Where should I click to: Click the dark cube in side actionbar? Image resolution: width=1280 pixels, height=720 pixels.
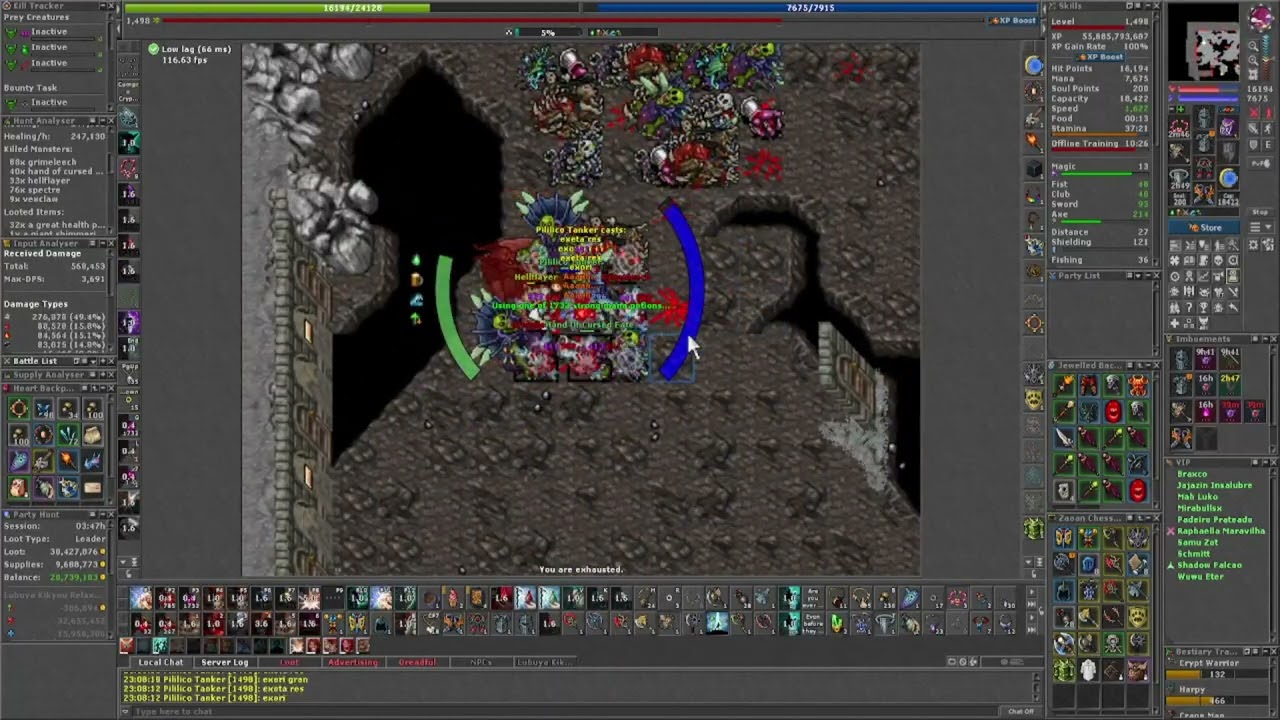(x=1034, y=168)
